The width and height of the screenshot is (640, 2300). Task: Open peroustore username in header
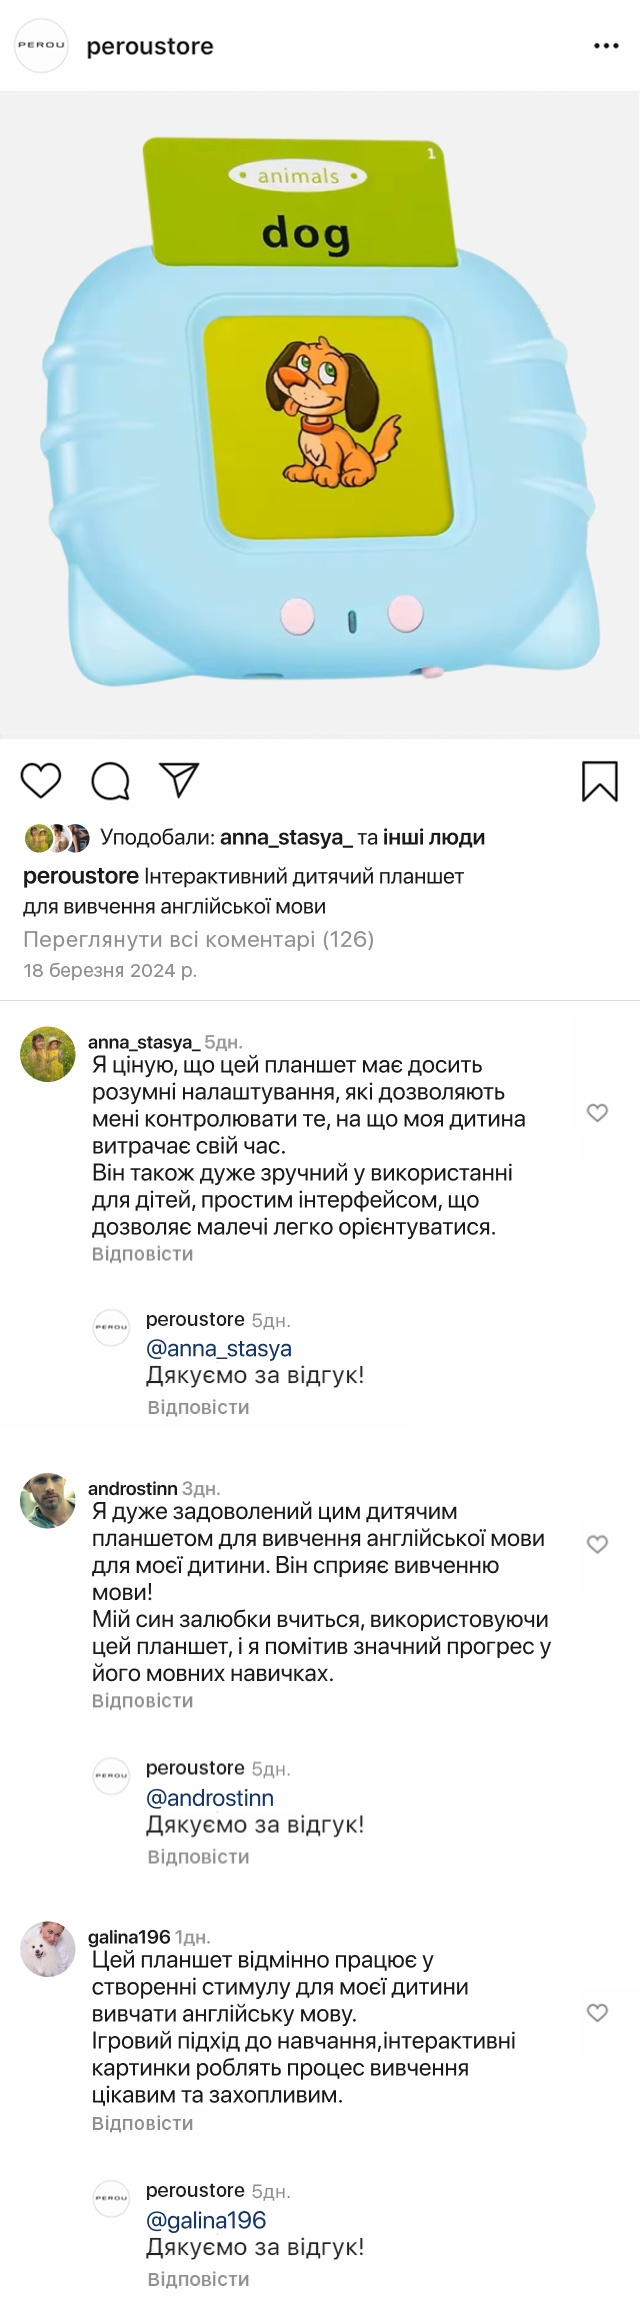point(150,46)
